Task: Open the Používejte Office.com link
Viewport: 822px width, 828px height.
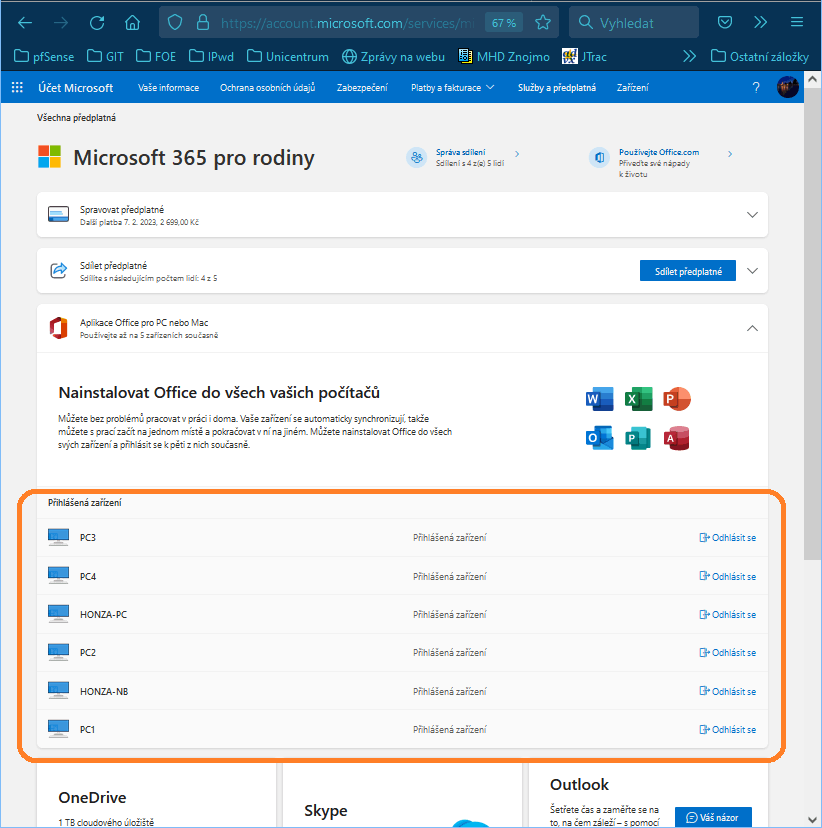Action: point(659,152)
